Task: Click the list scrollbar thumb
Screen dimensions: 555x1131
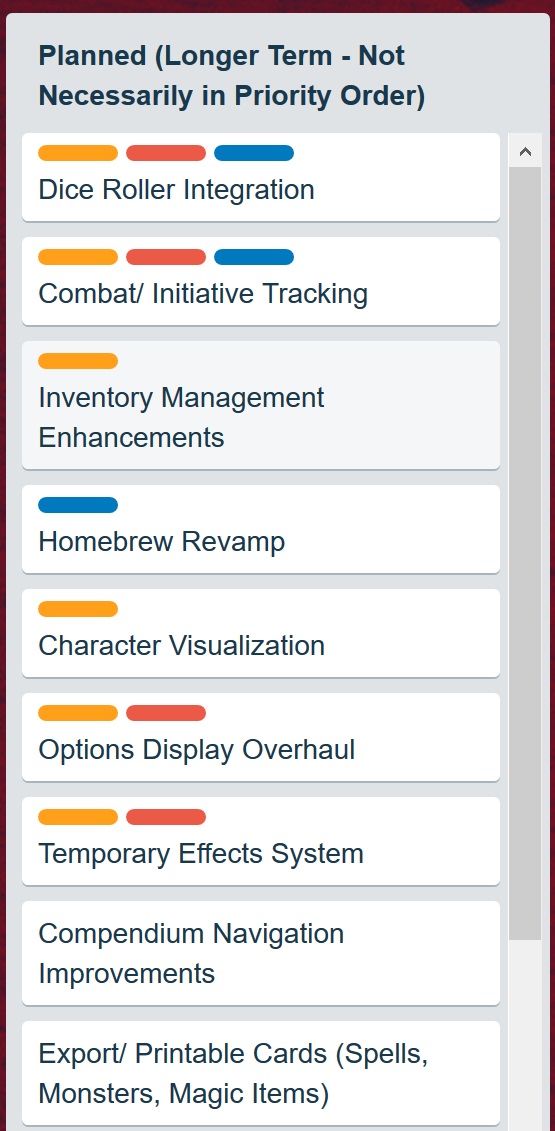Action: (525, 553)
